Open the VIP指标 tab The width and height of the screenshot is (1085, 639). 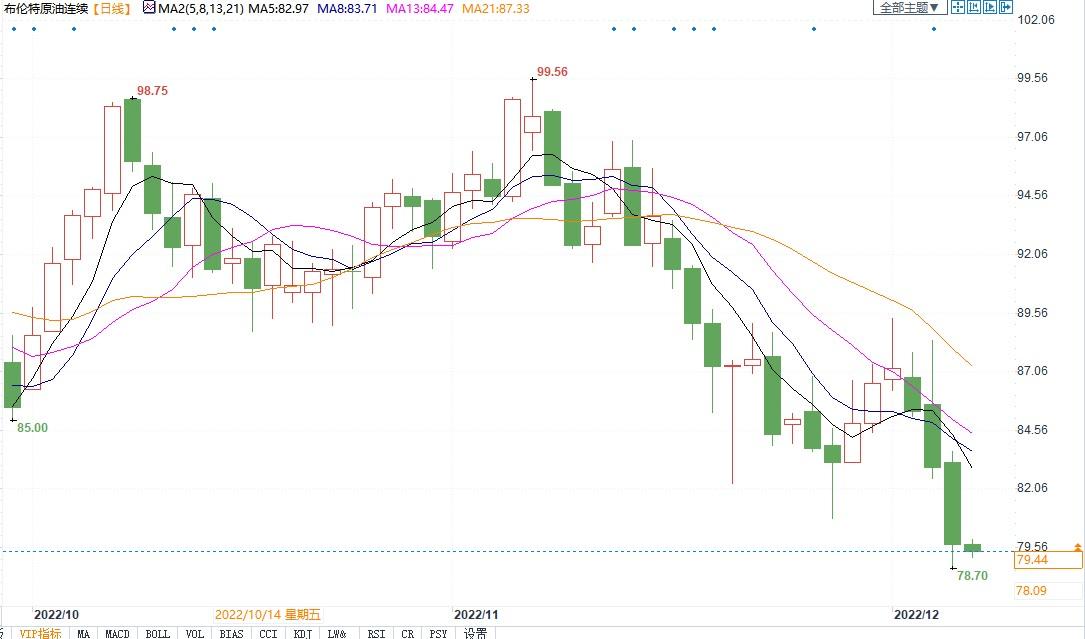(41, 633)
